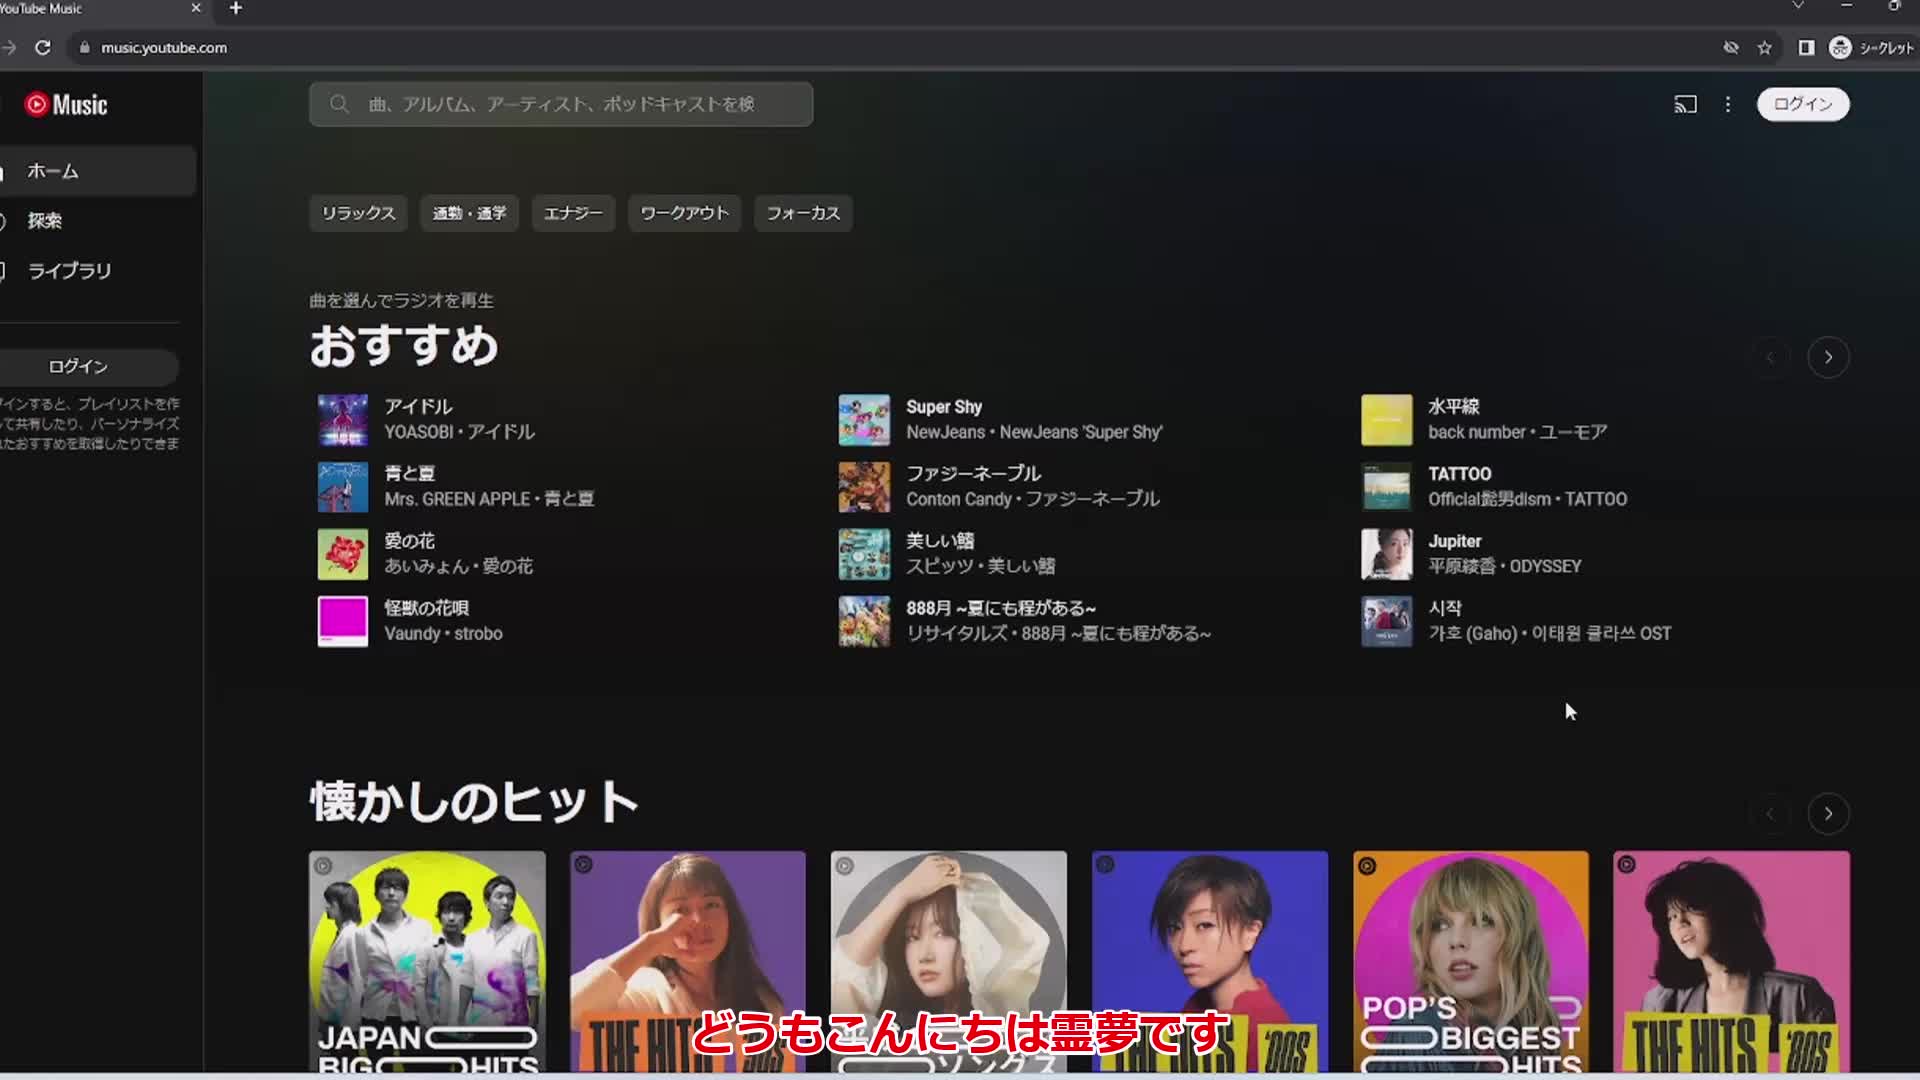1920x1080 pixels.
Task: Bookmark page with the star icon
Action: tap(1765, 47)
